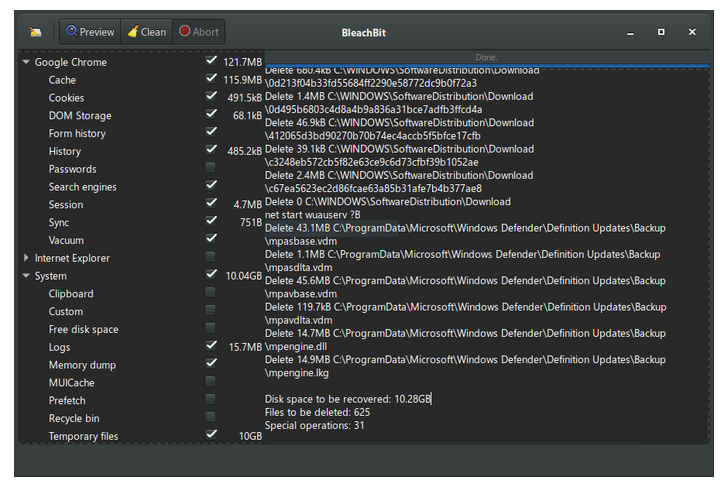Enable the MUICache checkbox

click(x=210, y=381)
